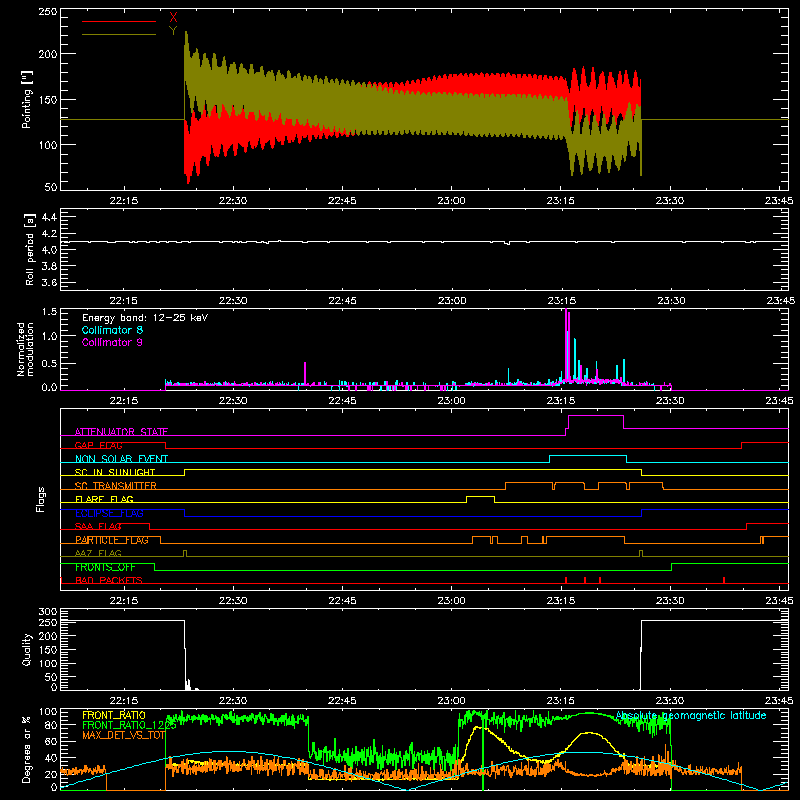The width and height of the screenshot is (800, 800).
Task: Select the SAA_FLAG label
Action: click(x=98, y=526)
